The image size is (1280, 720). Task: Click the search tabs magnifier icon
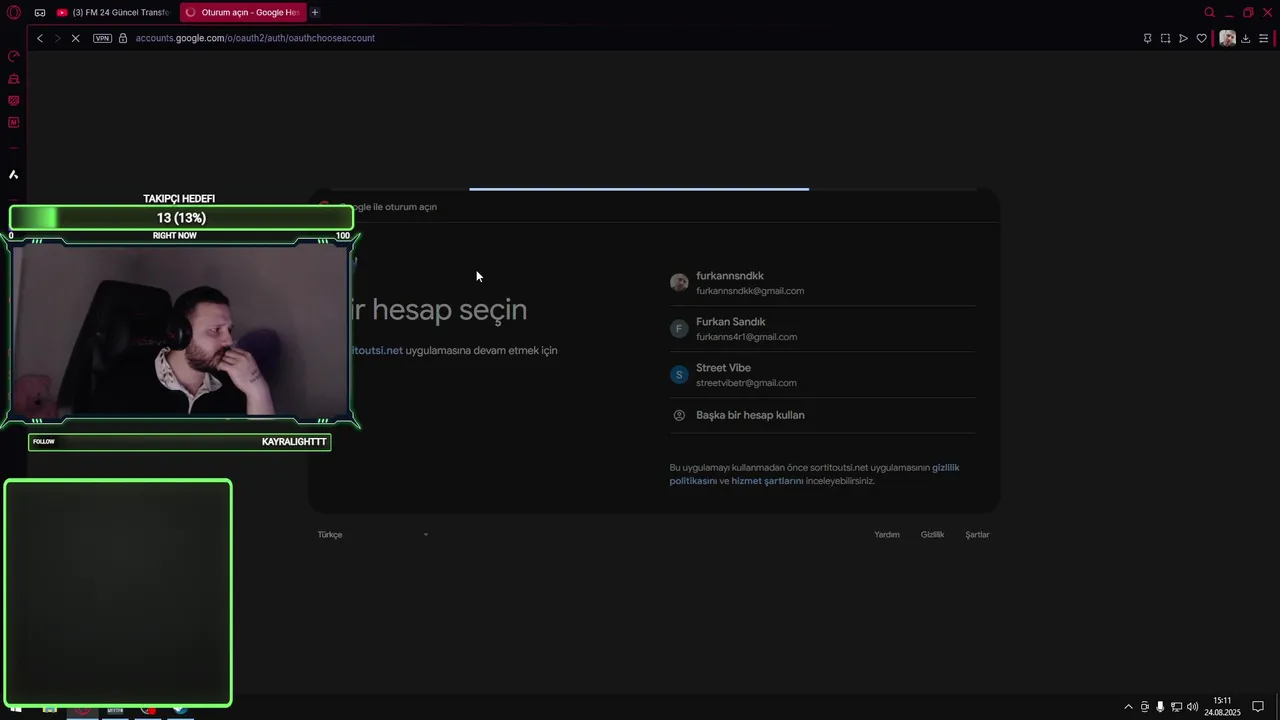tap(1209, 12)
